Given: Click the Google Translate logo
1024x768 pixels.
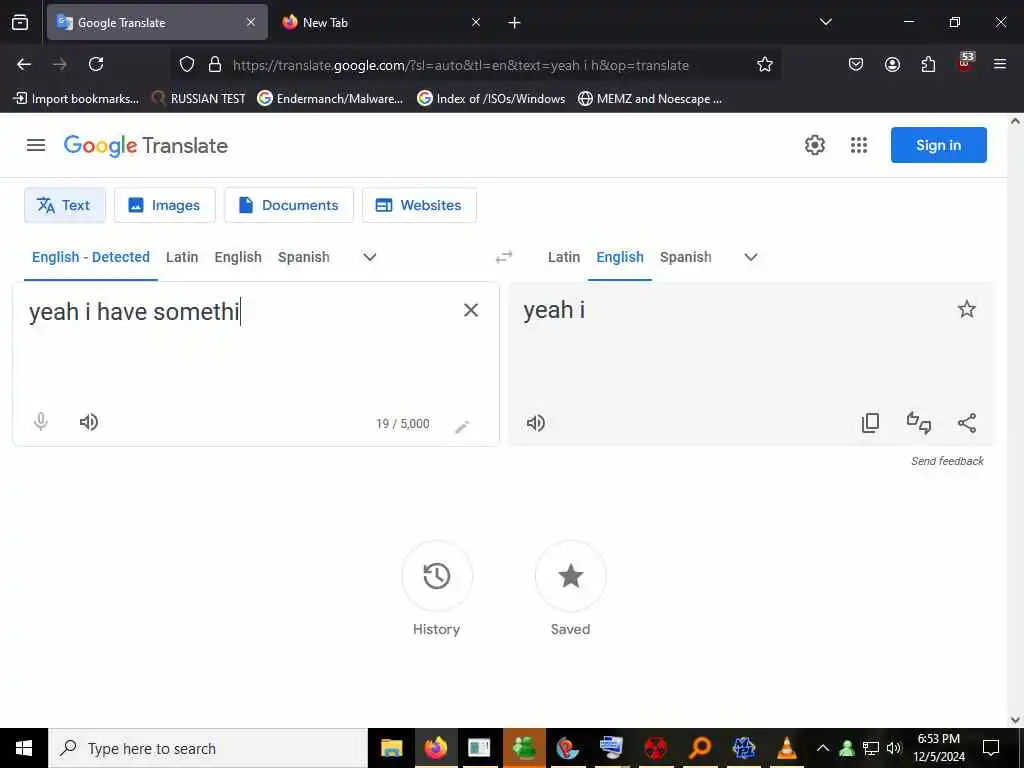Looking at the screenshot, I should [x=146, y=146].
